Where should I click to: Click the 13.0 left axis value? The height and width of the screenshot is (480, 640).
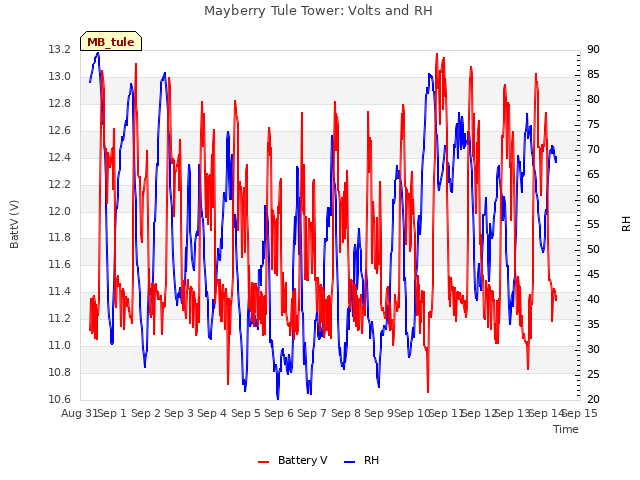pyautogui.click(x=60, y=77)
